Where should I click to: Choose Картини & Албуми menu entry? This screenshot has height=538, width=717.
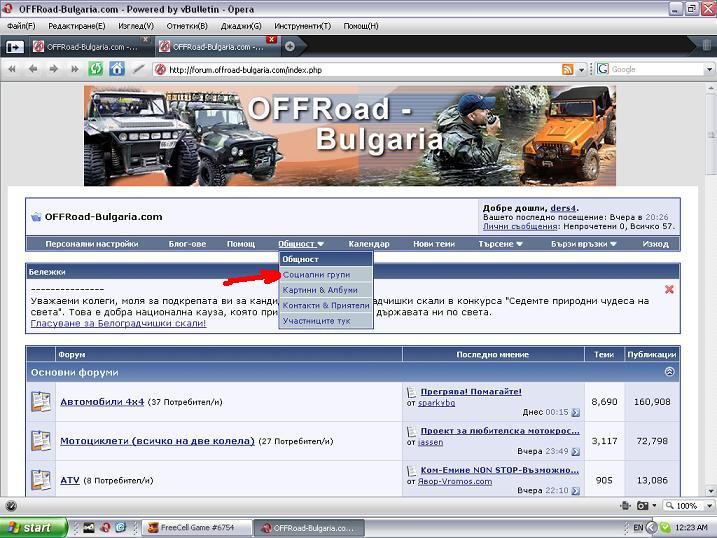point(320,290)
